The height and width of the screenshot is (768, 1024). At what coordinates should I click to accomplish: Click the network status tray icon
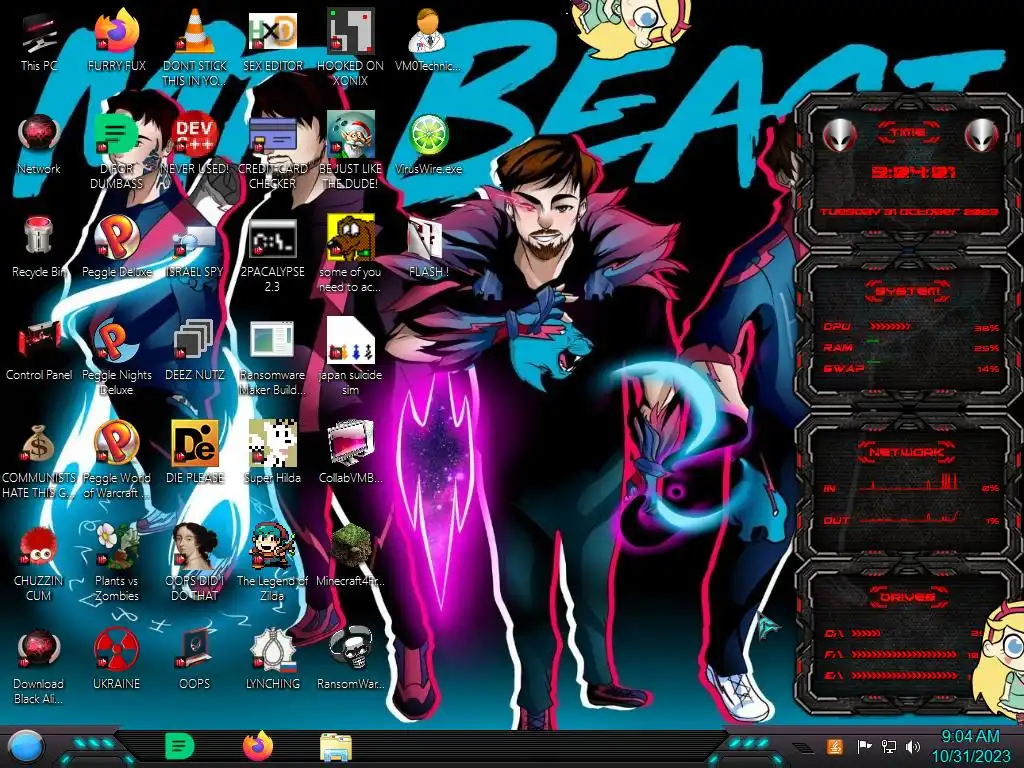tap(889, 746)
